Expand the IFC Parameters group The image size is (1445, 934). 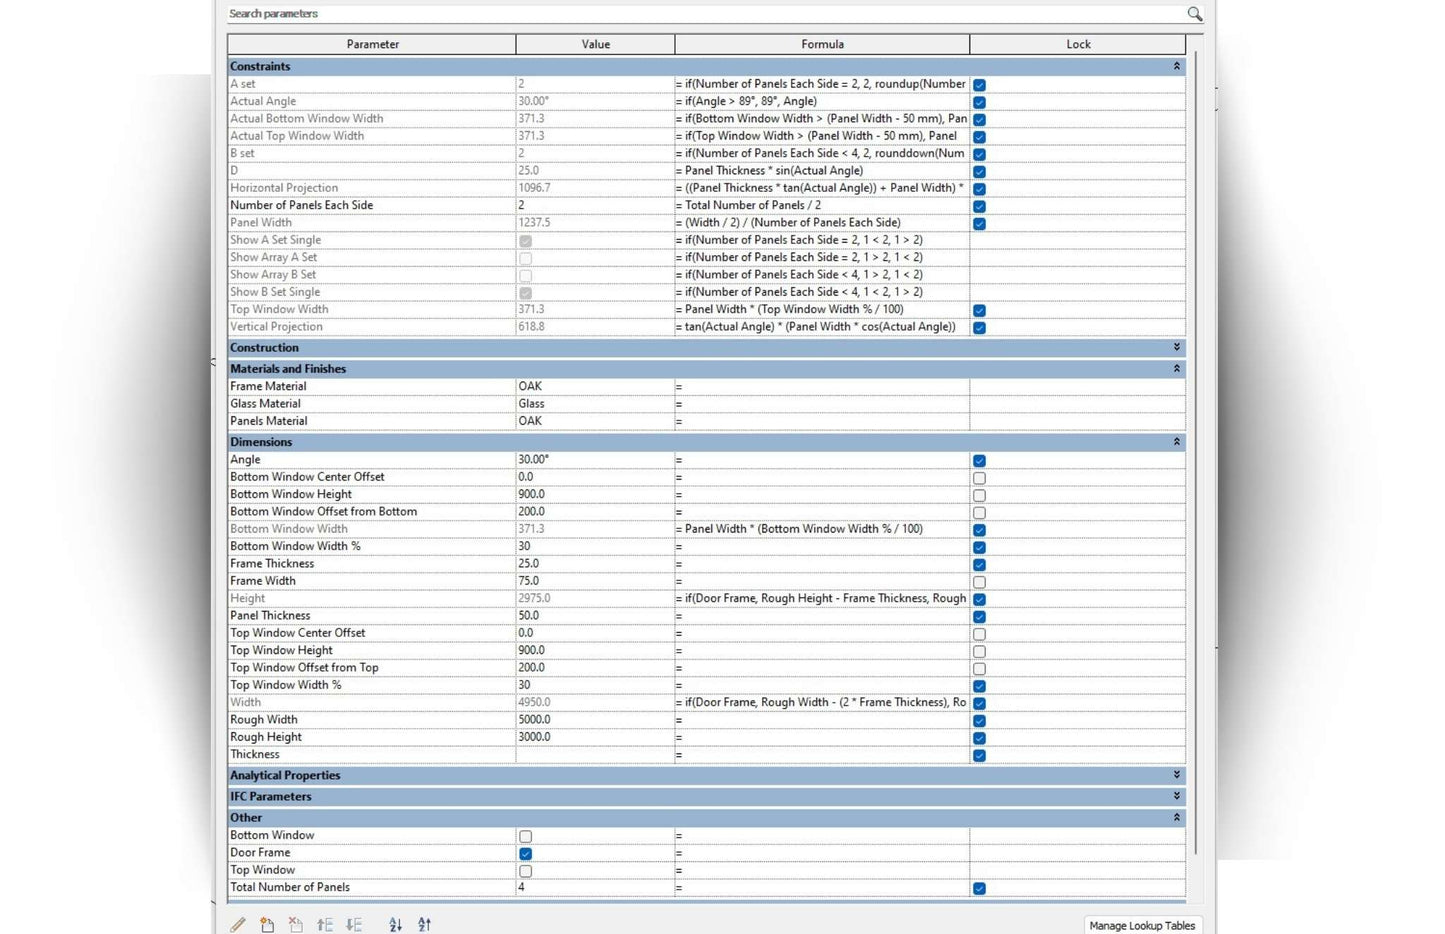click(x=1176, y=796)
